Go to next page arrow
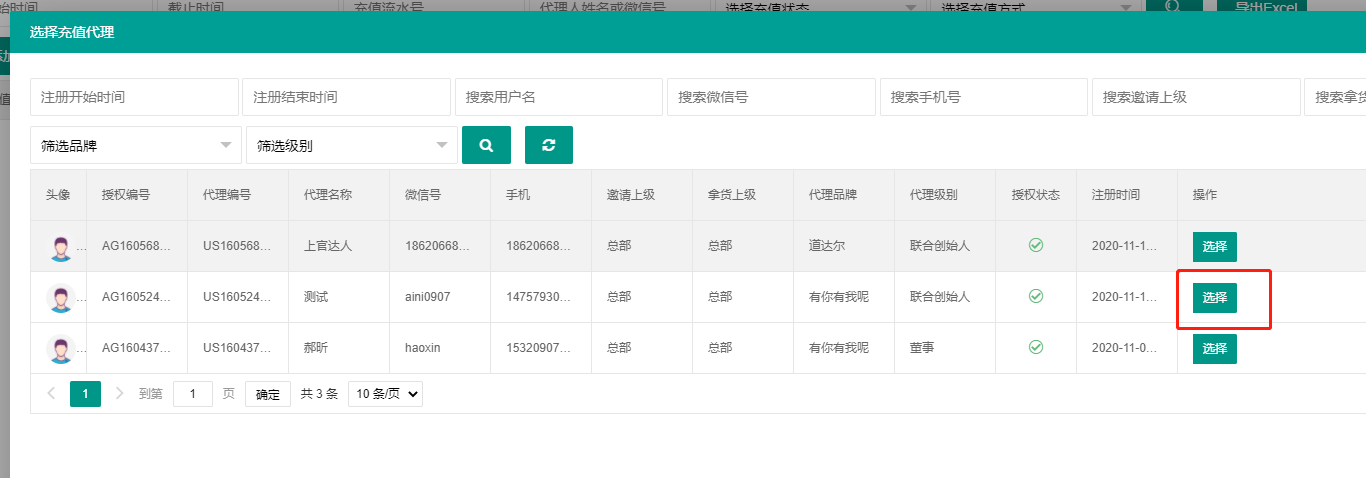Viewport: 1366px width, 478px height. point(120,394)
